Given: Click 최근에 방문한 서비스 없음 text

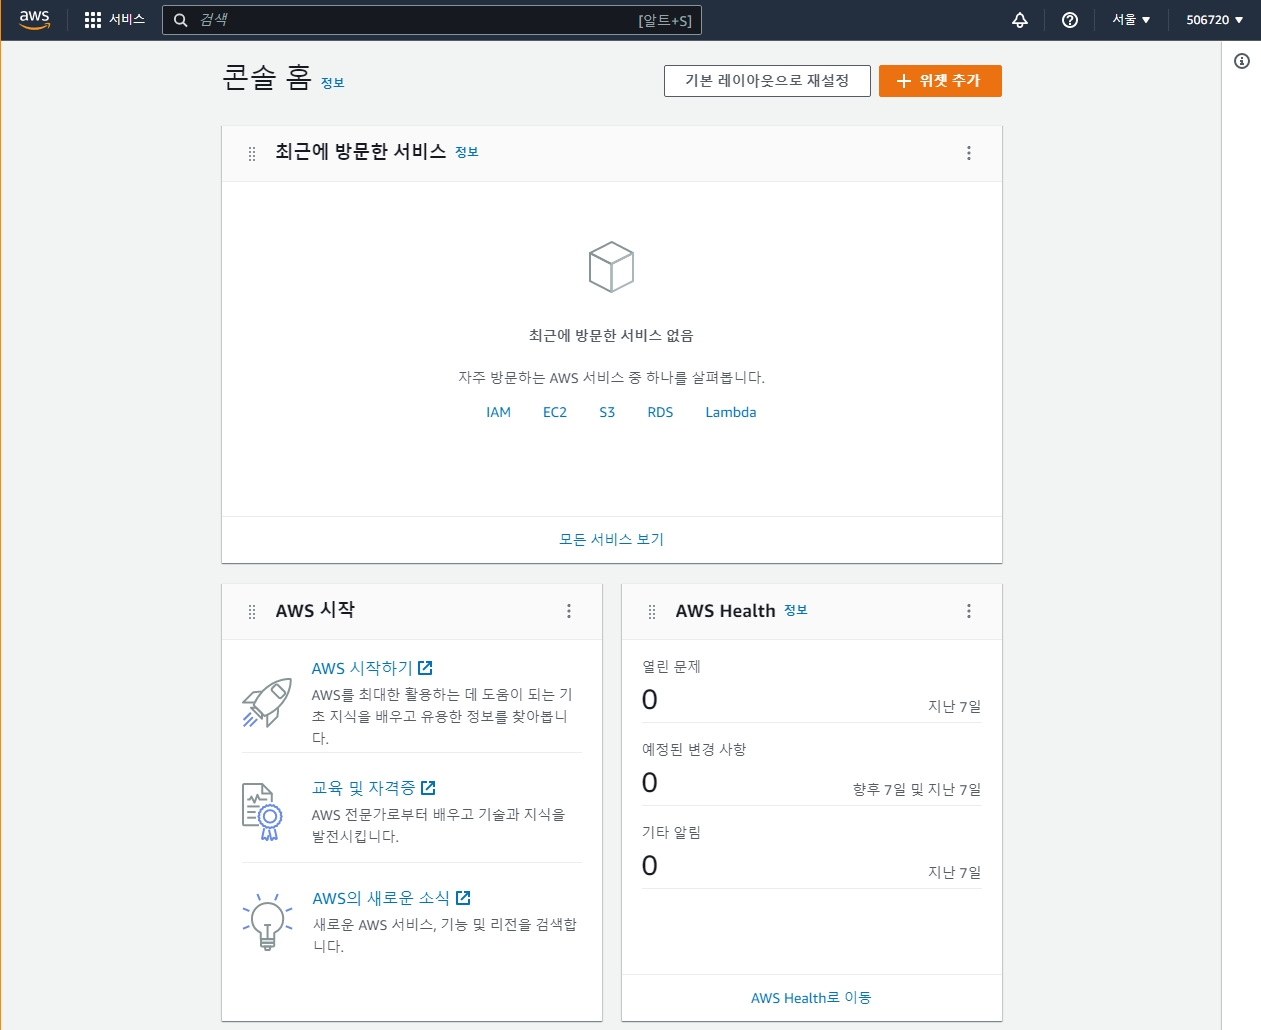Looking at the screenshot, I should tap(611, 335).
